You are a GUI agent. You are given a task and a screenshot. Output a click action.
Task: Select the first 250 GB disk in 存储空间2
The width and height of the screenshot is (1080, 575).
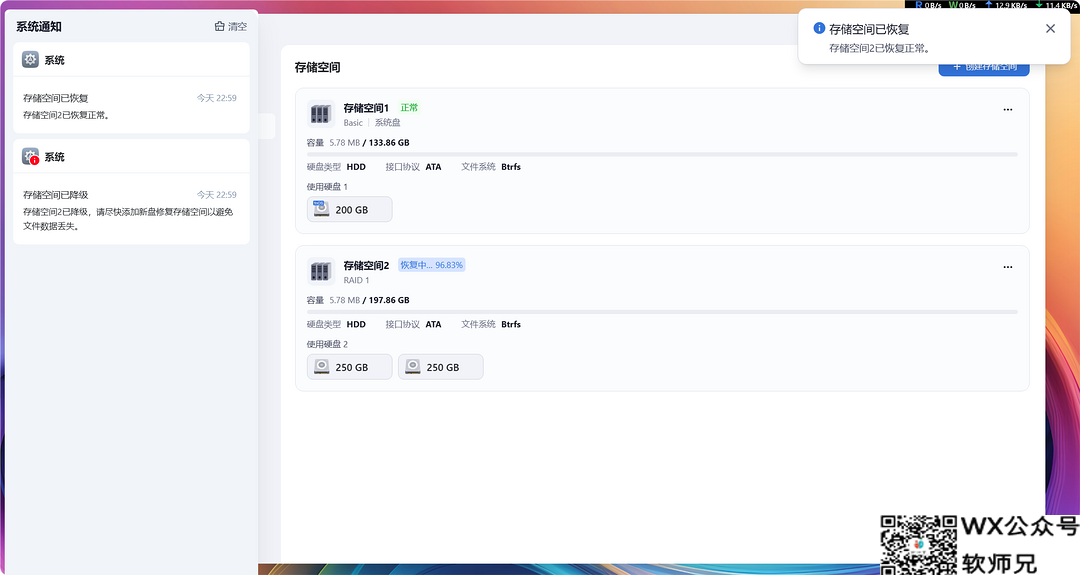coord(349,367)
